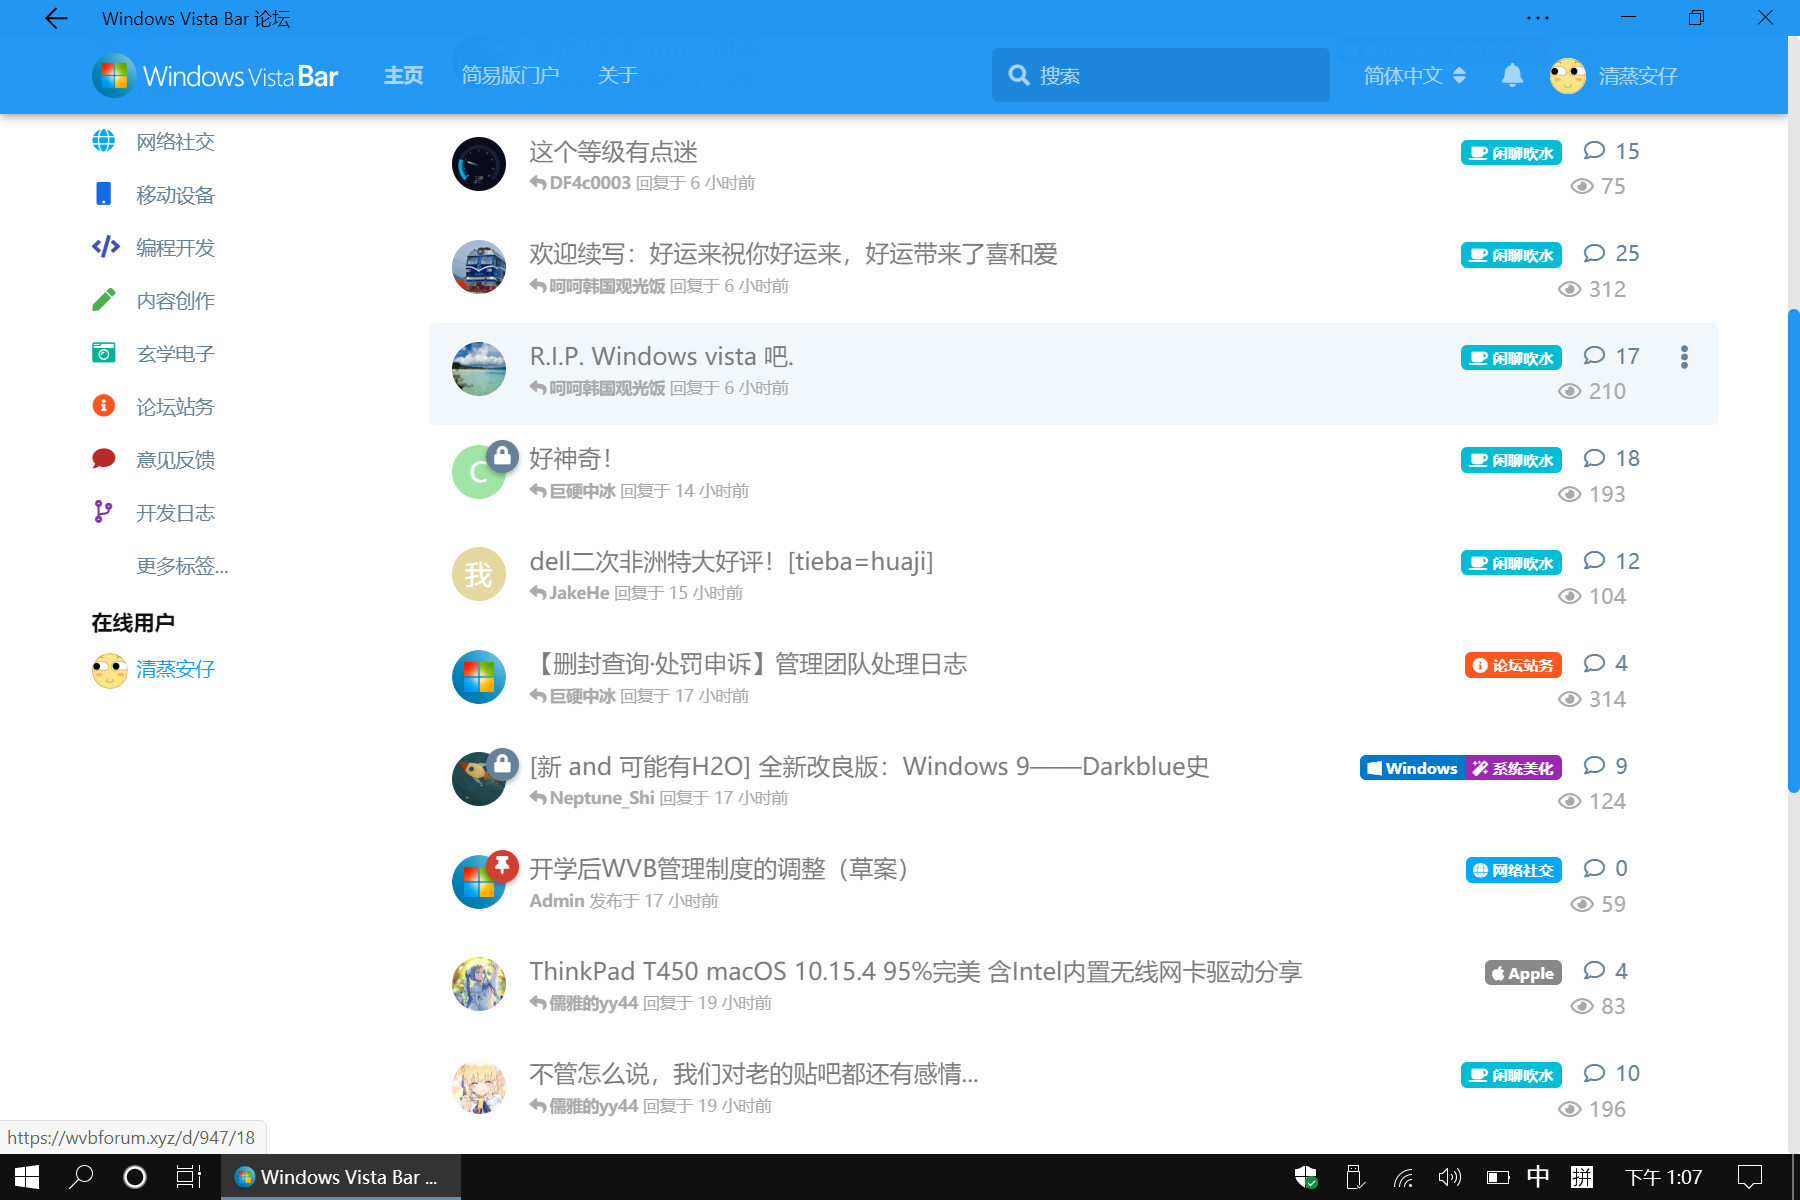Click Windows Security shield in system tray
Viewport: 1800px width, 1200px height.
pos(1306,1177)
